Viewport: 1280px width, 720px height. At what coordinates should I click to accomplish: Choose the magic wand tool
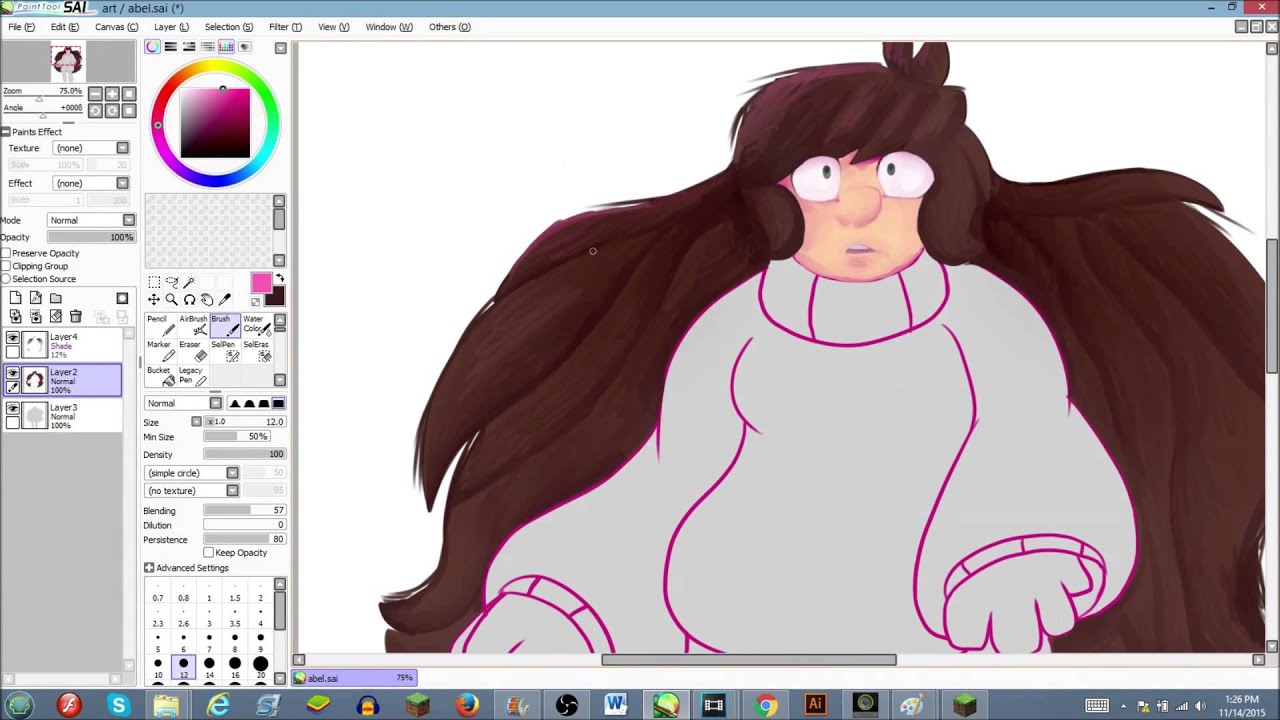(x=189, y=283)
